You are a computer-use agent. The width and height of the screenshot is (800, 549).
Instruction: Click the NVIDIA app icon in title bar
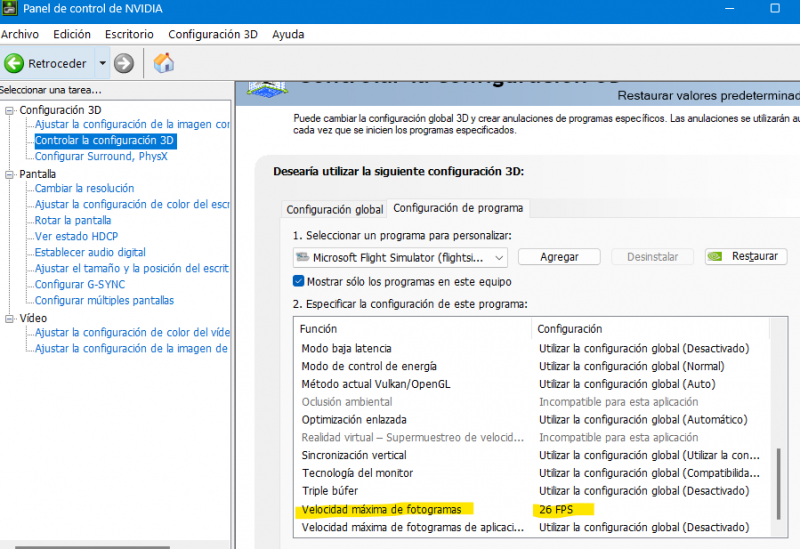pos(10,8)
